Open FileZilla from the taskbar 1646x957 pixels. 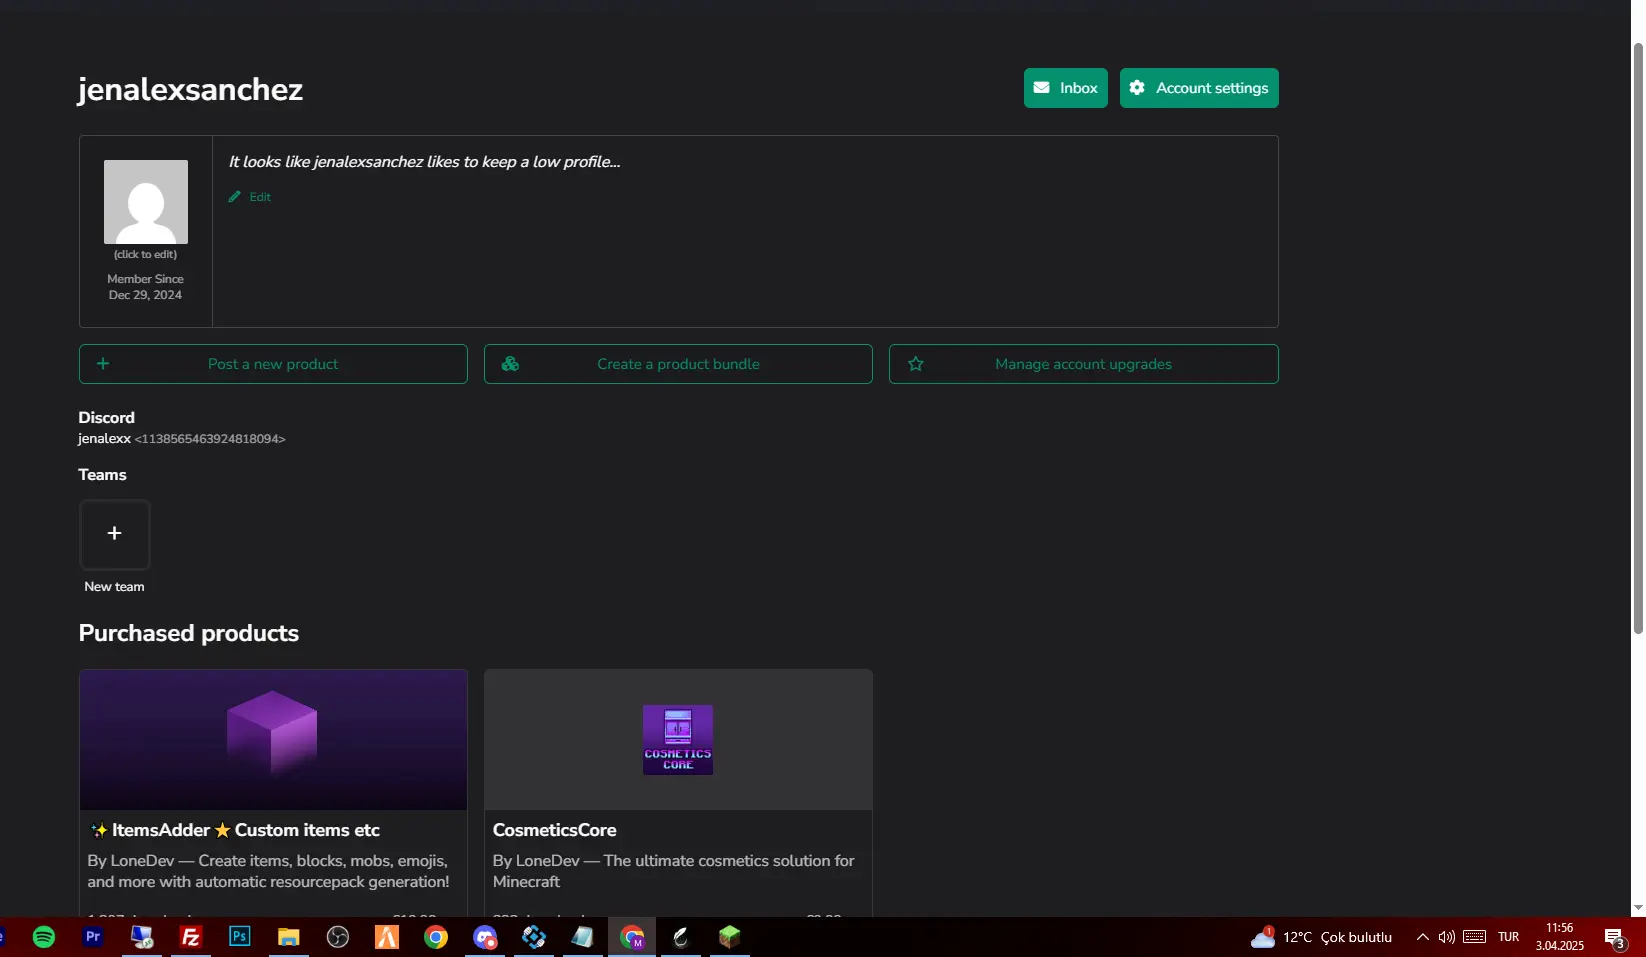click(191, 937)
